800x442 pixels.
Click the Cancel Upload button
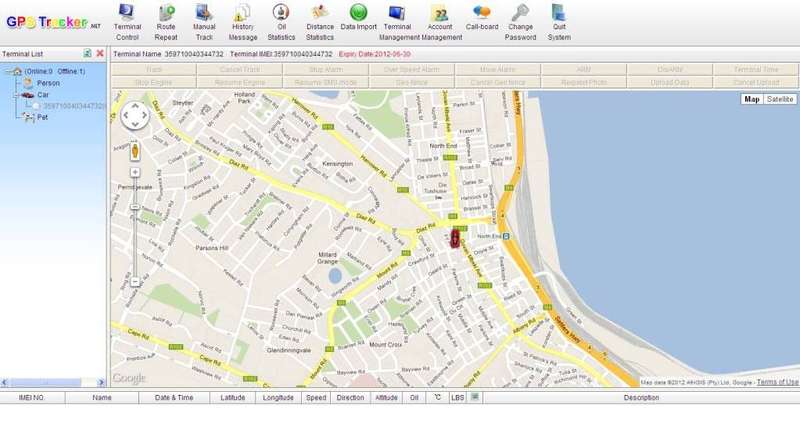click(756, 82)
